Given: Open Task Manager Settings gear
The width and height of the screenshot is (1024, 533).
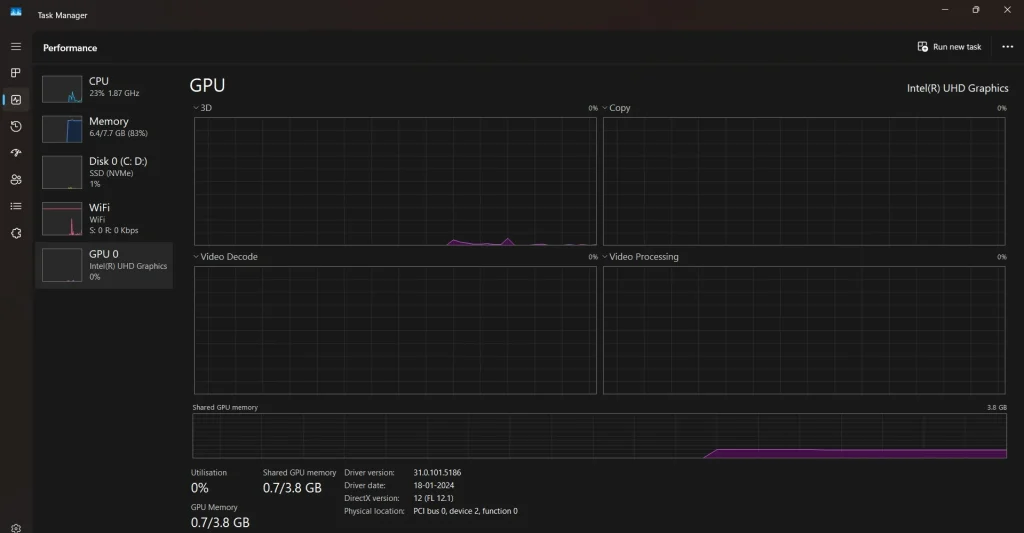Looking at the screenshot, I should [16, 528].
